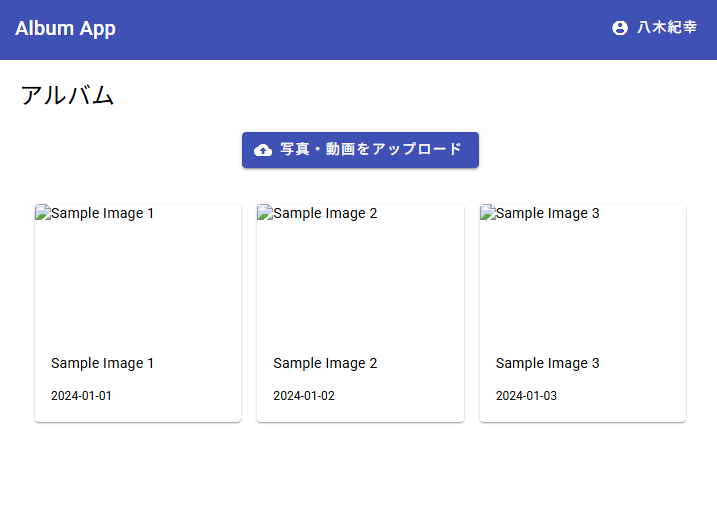717x508 pixels.
Task: Click broken image icon on first card
Action: pos(43,213)
